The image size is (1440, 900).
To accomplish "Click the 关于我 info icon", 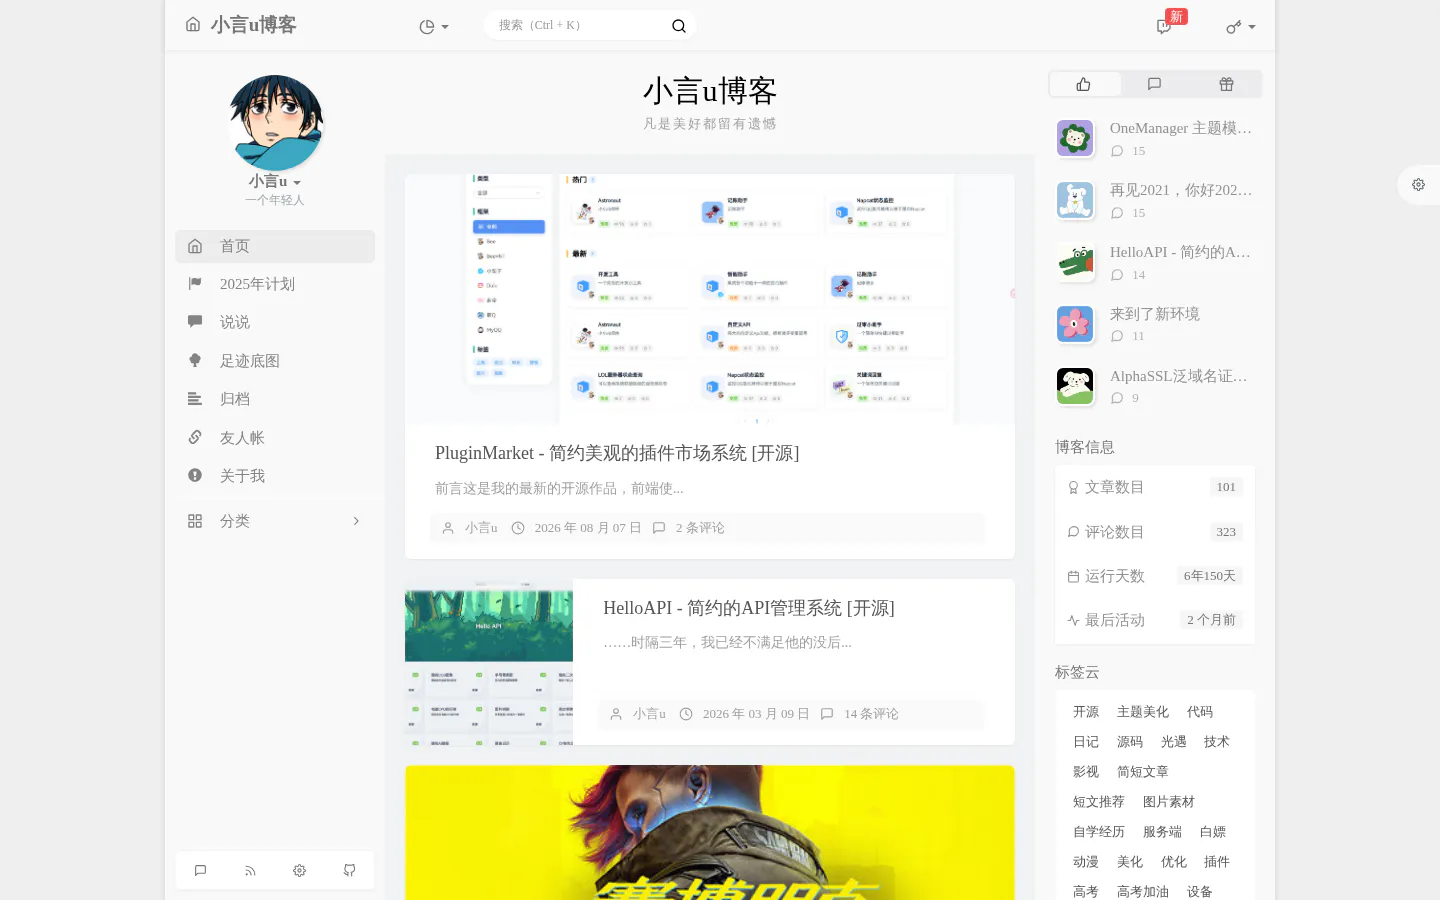I will [195, 476].
